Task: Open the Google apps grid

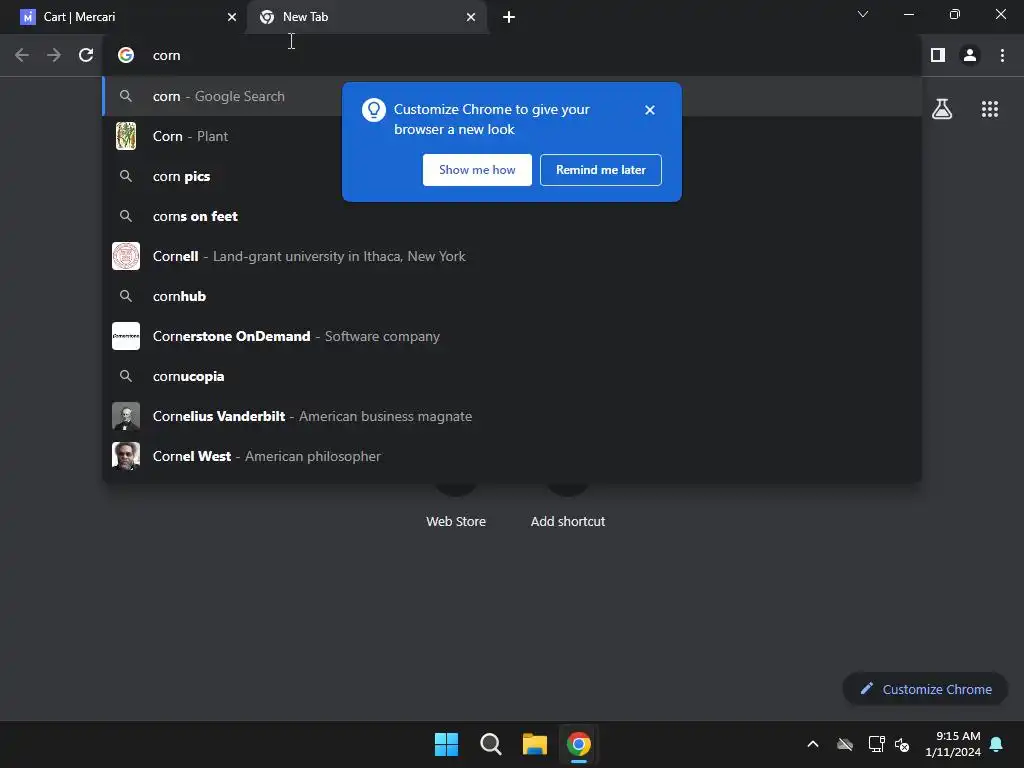Action: click(x=989, y=109)
